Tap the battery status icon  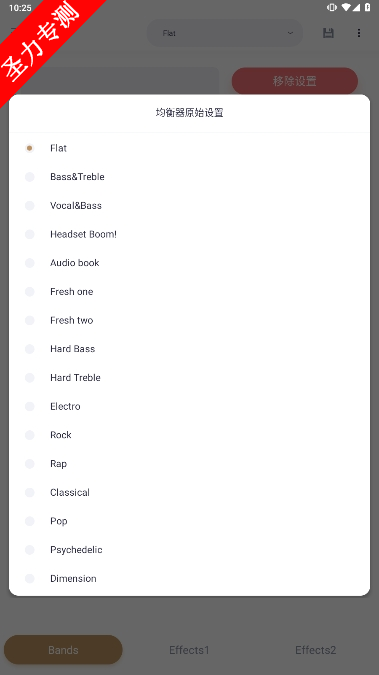pos(367,7)
